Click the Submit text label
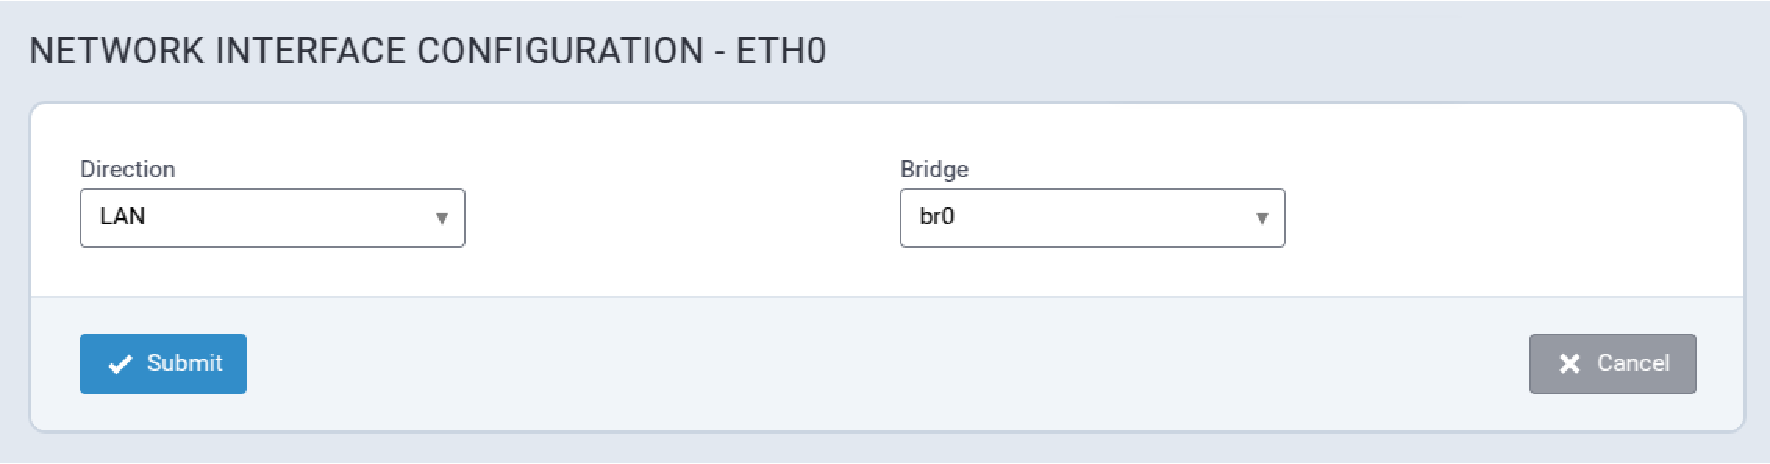This screenshot has height=464, width=1770. (x=184, y=363)
